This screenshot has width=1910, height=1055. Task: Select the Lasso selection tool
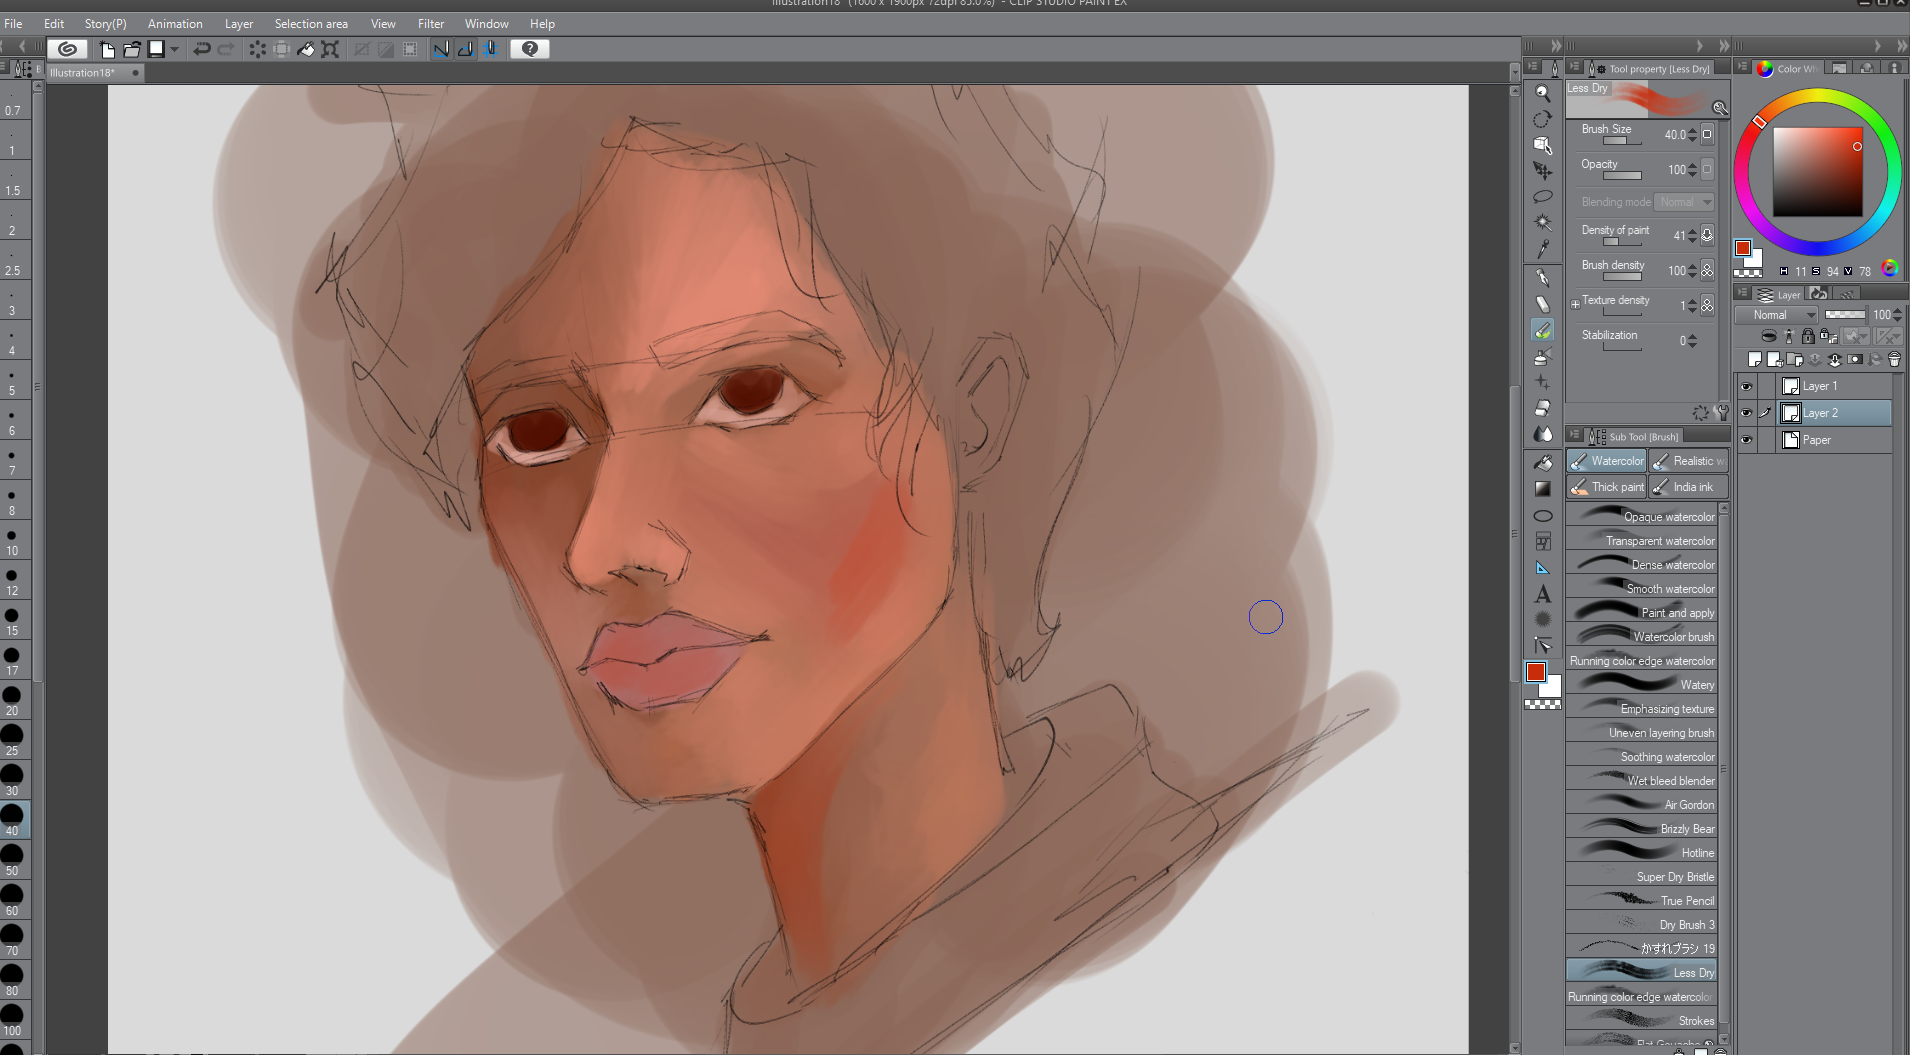pos(1543,197)
